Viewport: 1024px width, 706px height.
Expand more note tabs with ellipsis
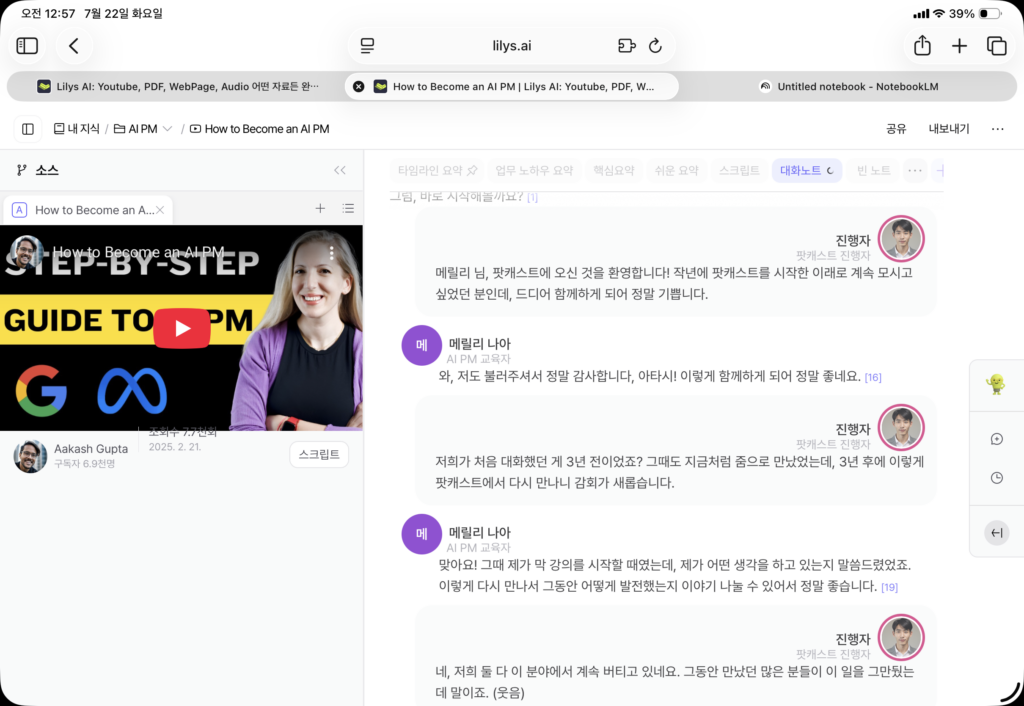click(915, 170)
